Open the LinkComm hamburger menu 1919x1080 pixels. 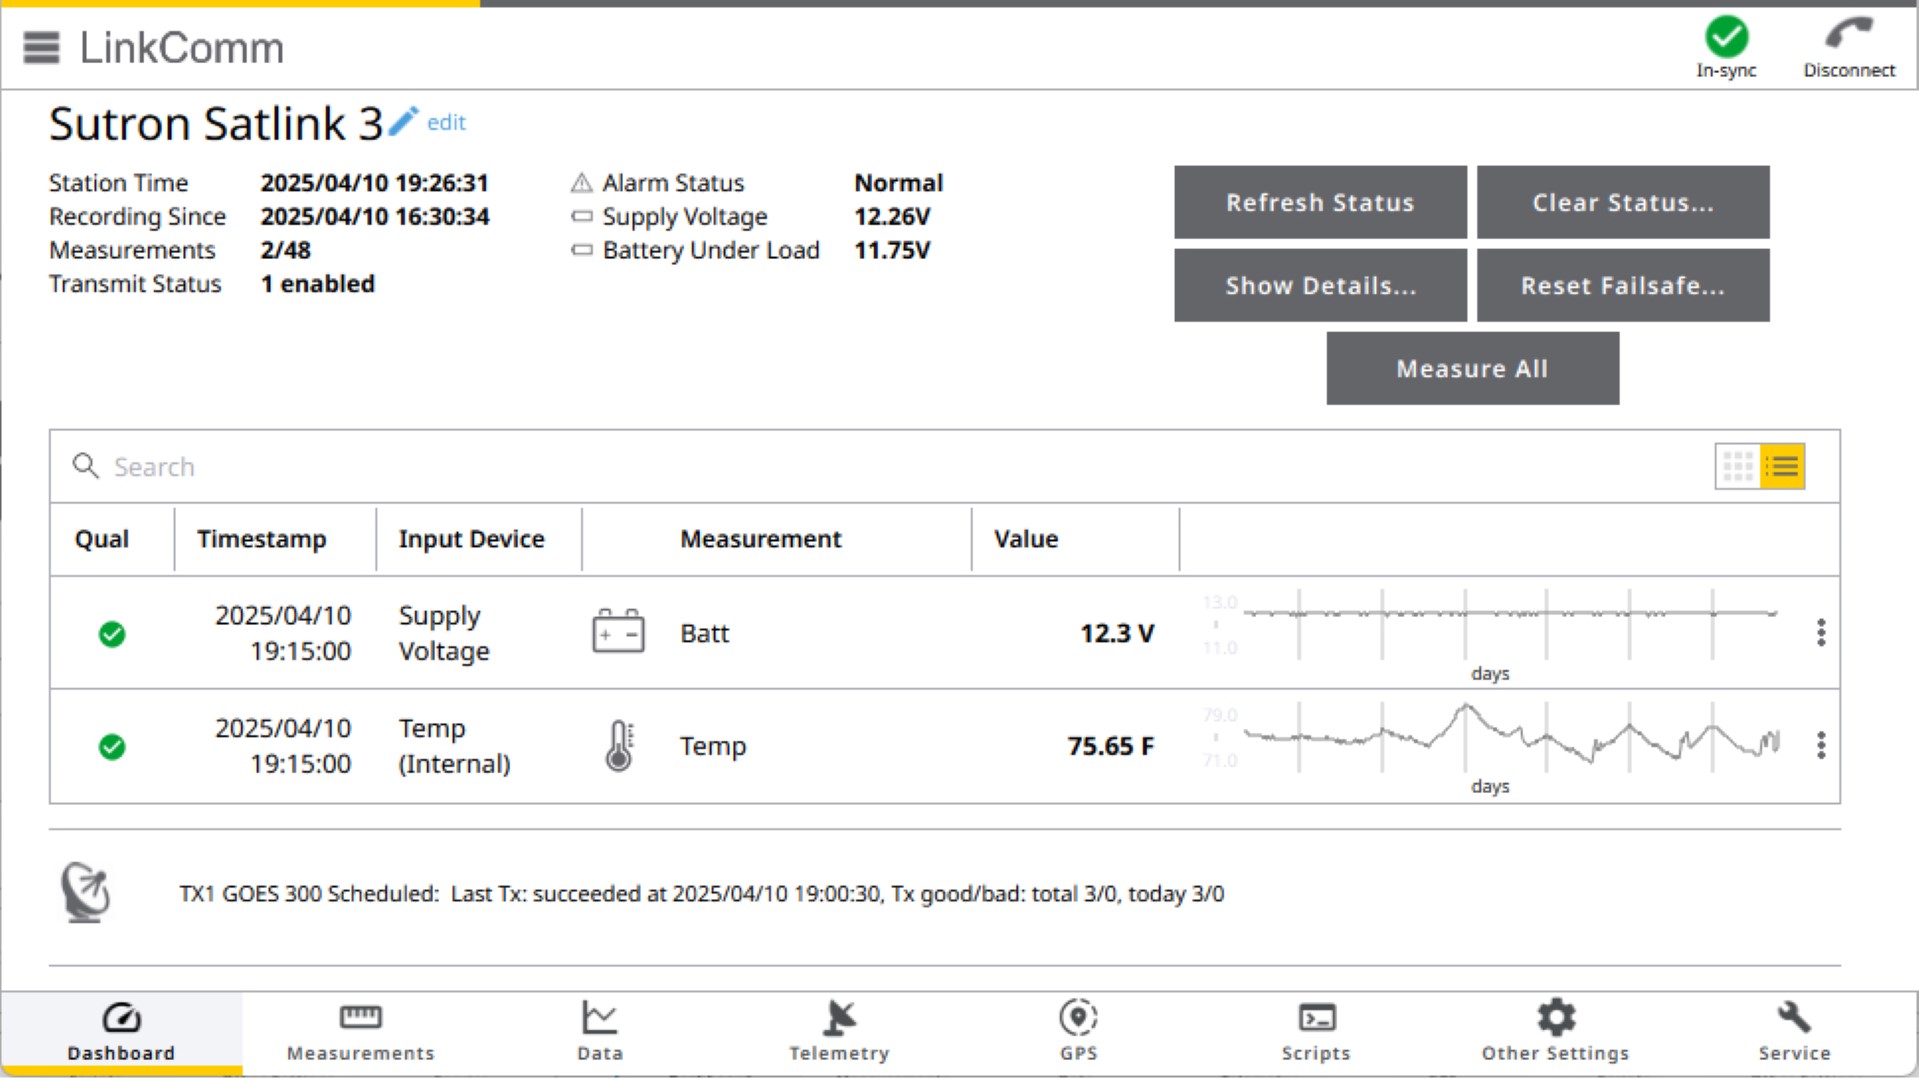pyautogui.click(x=41, y=47)
